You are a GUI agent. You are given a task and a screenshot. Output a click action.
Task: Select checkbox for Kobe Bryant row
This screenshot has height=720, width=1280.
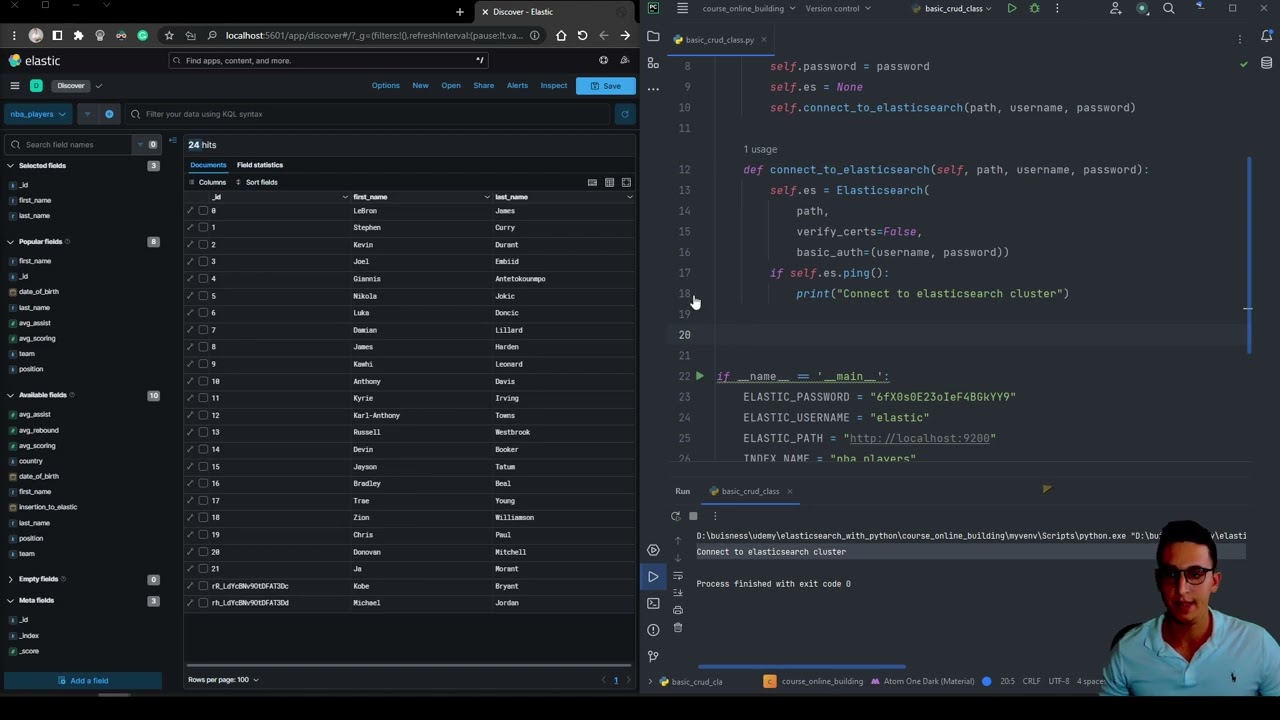pyautogui.click(x=203, y=586)
